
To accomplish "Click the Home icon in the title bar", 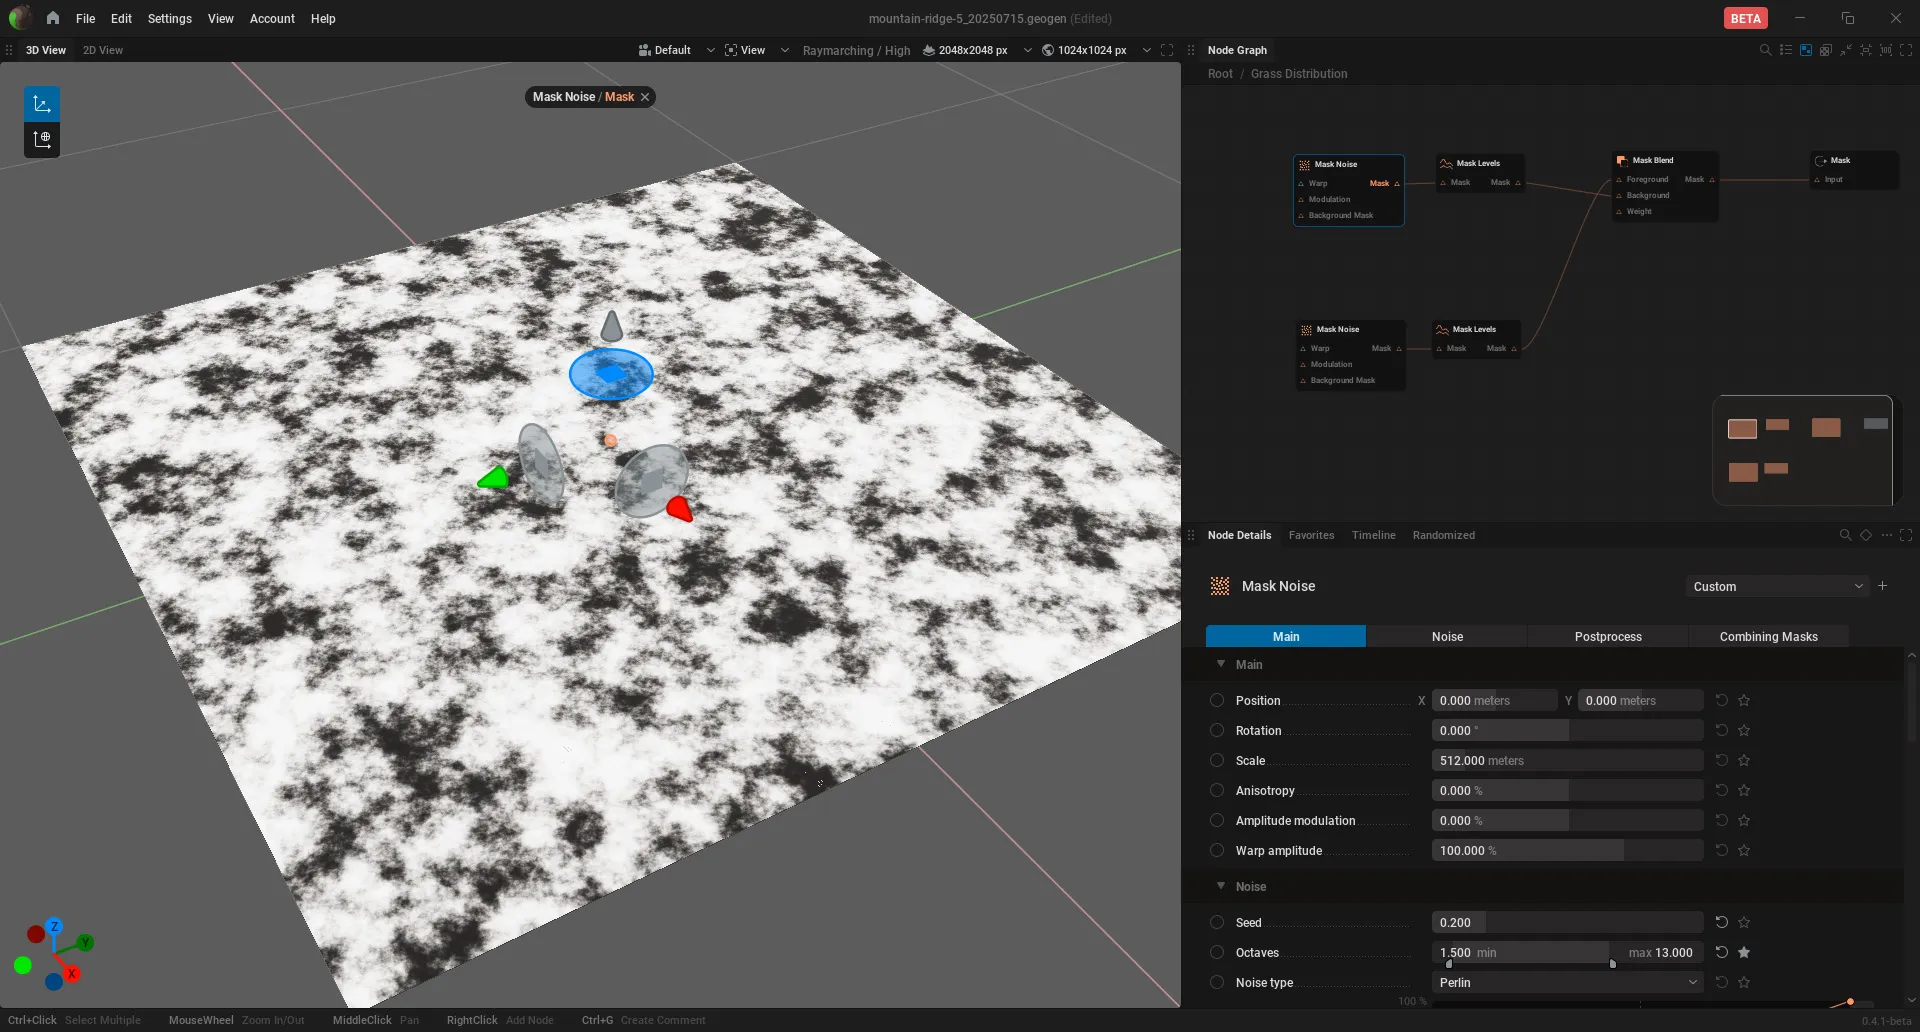I will click(x=53, y=18).
